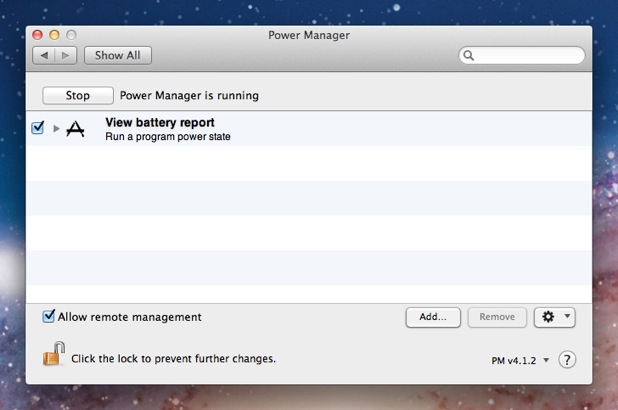Viewport: 618px width, 410px height.
Task: Expand the View battery report disclosure triangle
Action: click(56, 129)
